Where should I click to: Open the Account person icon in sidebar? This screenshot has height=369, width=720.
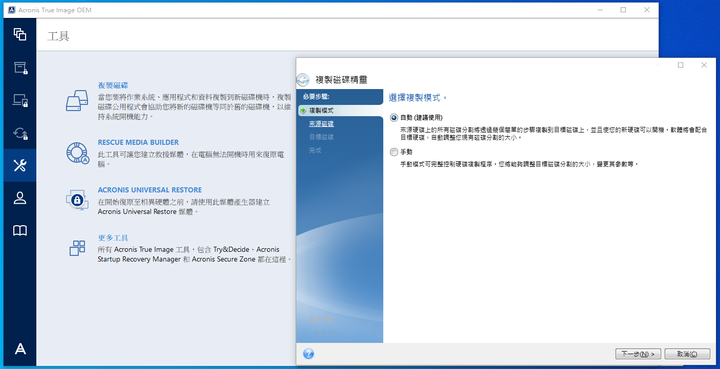tap(20, 198)
